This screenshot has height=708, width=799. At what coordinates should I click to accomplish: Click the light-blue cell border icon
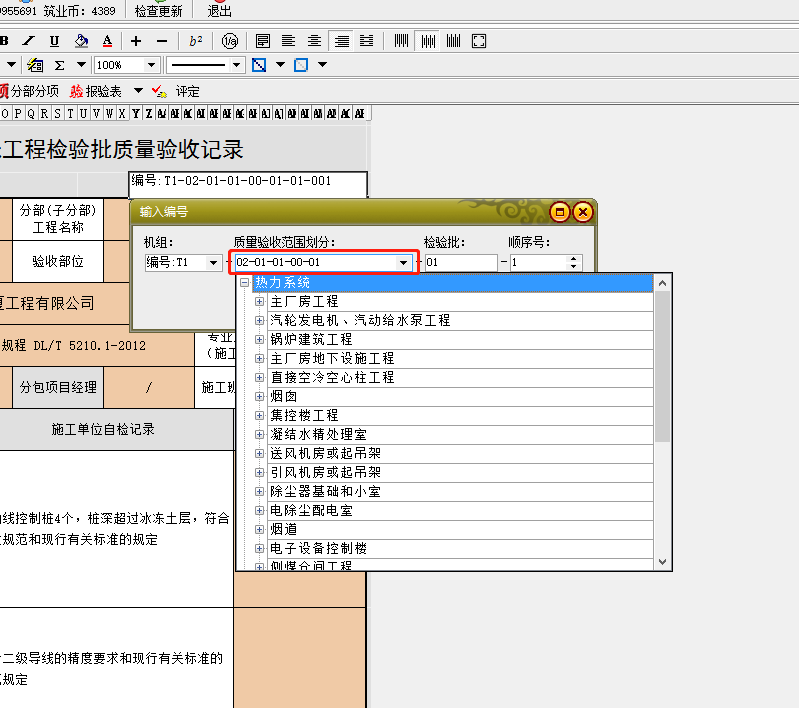point(301,65)
